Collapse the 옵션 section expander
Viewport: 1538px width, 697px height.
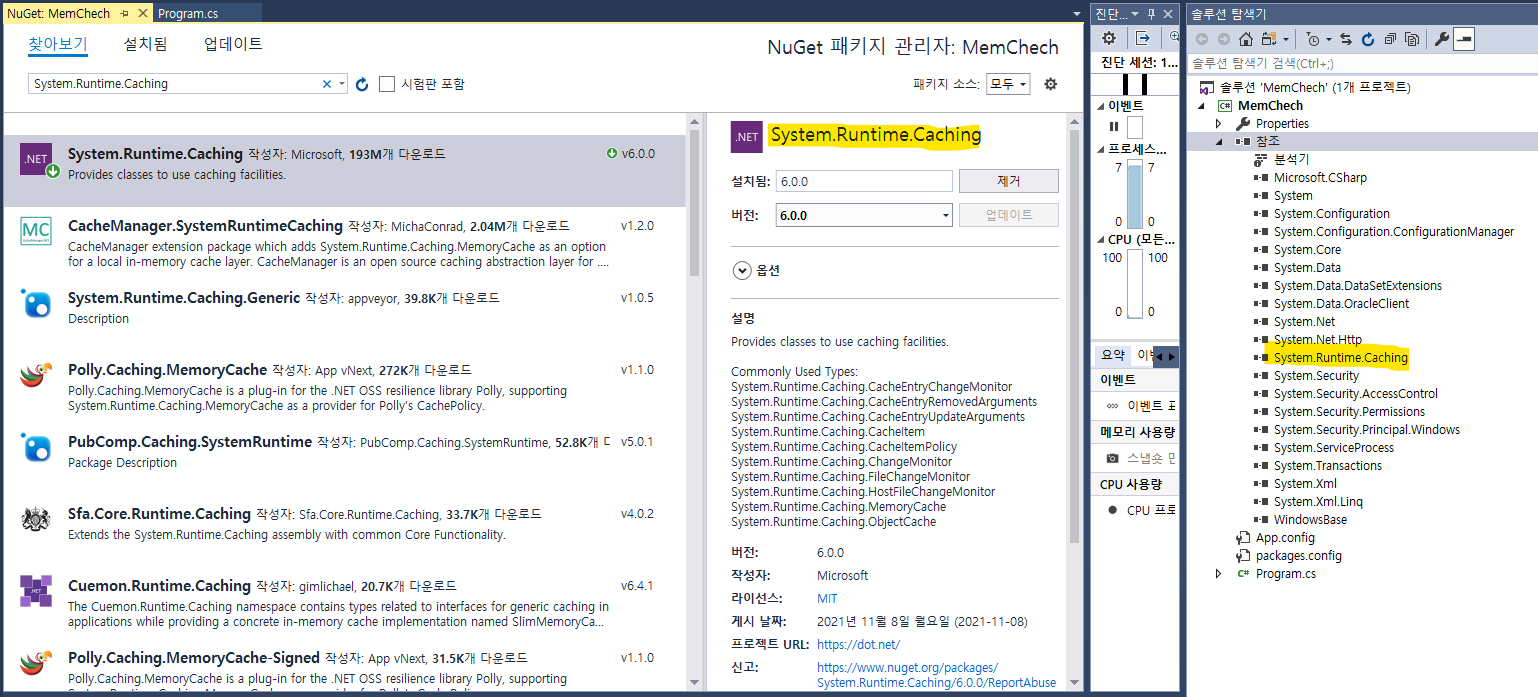pyautogui.click(x=741, y=270)
